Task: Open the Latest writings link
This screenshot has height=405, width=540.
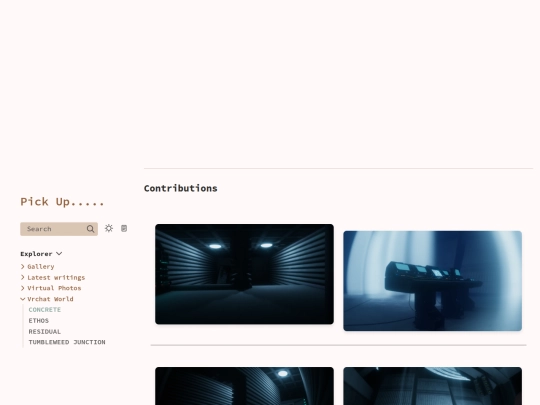Action: pyautogui.click(x=56, y=278)
